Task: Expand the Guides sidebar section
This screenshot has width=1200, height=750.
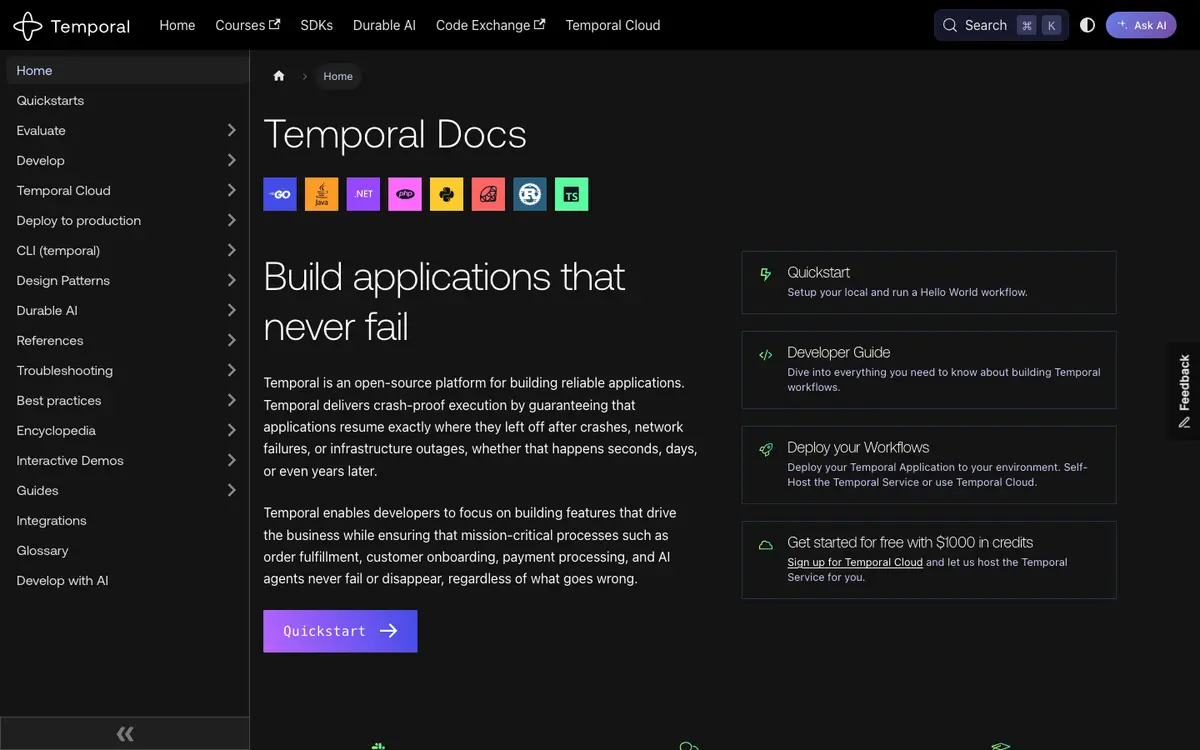Action: (231, 490)
